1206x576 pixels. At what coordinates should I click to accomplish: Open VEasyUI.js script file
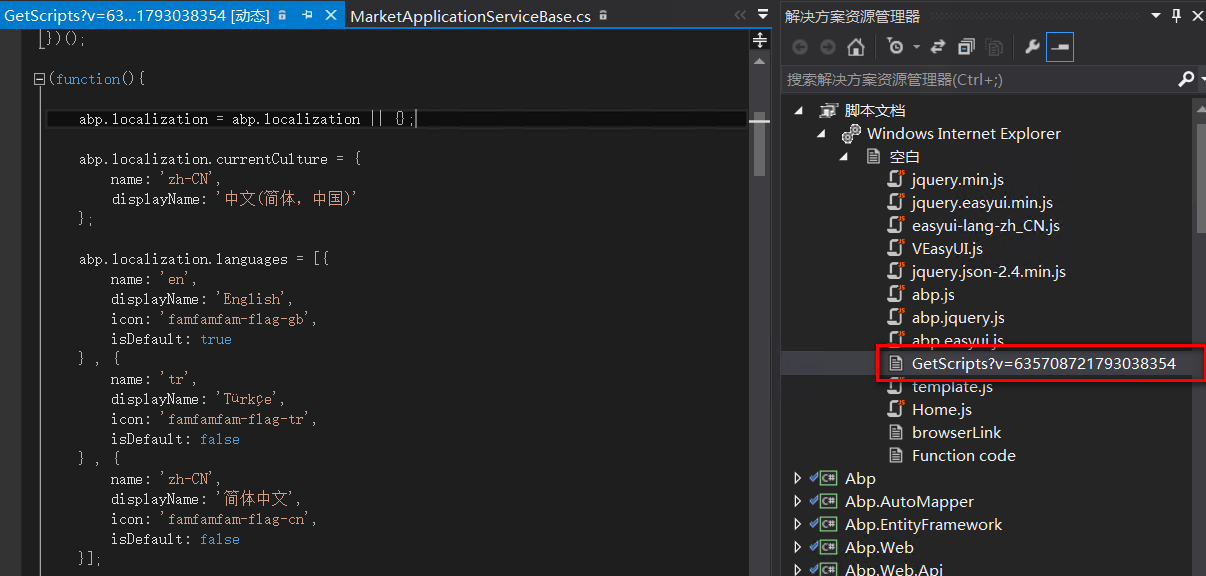click(x=947, y=248)
